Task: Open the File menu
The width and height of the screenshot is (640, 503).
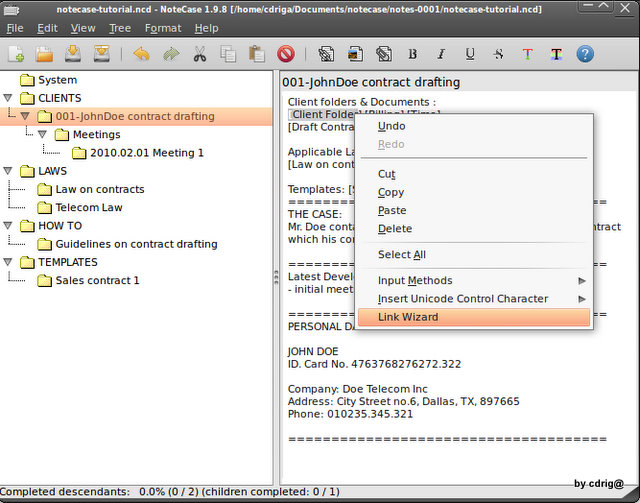Action: [x=15, y=28]
